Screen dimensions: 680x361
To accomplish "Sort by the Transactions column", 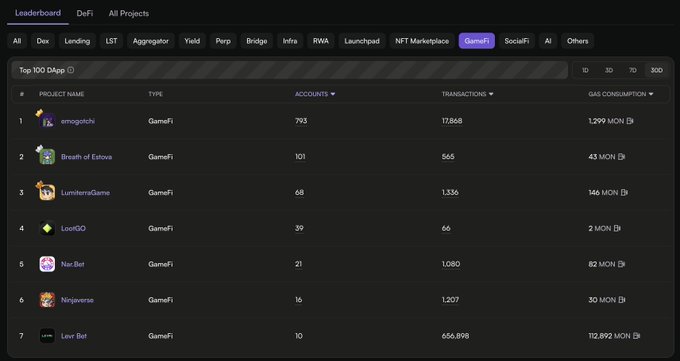I will 468,94.
